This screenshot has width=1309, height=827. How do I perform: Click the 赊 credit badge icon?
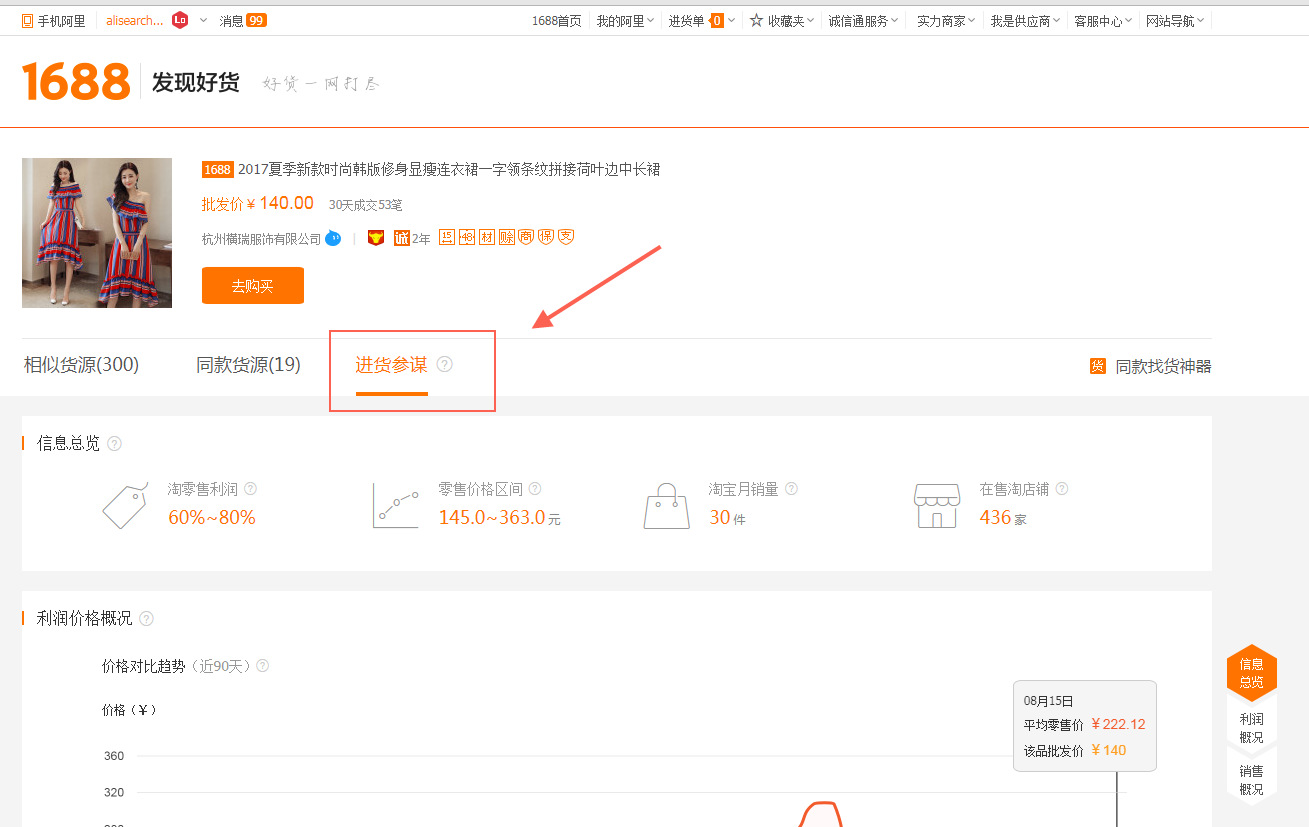pos(507,237)
